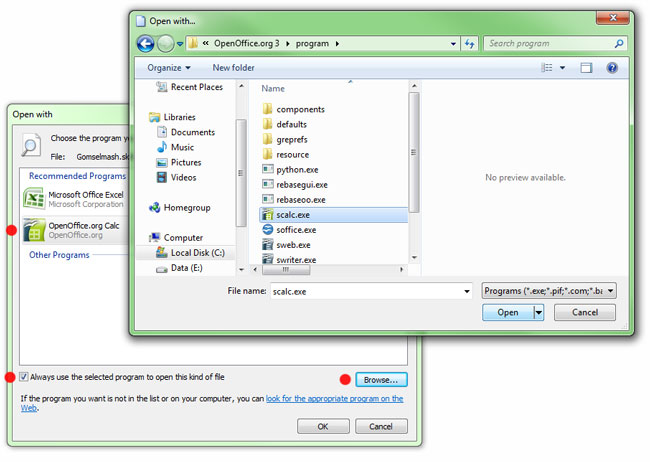Toggle Always use the selected program checkbox

[24, 377]
